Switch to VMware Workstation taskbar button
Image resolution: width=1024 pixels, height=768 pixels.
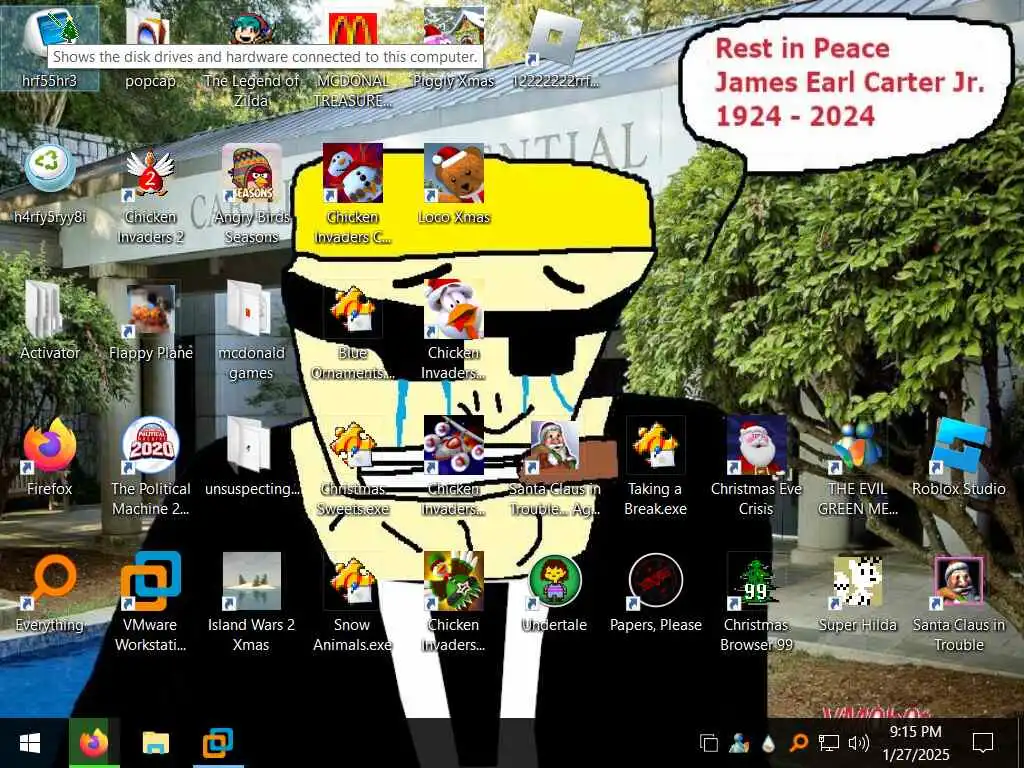click(x=218, y=743)
